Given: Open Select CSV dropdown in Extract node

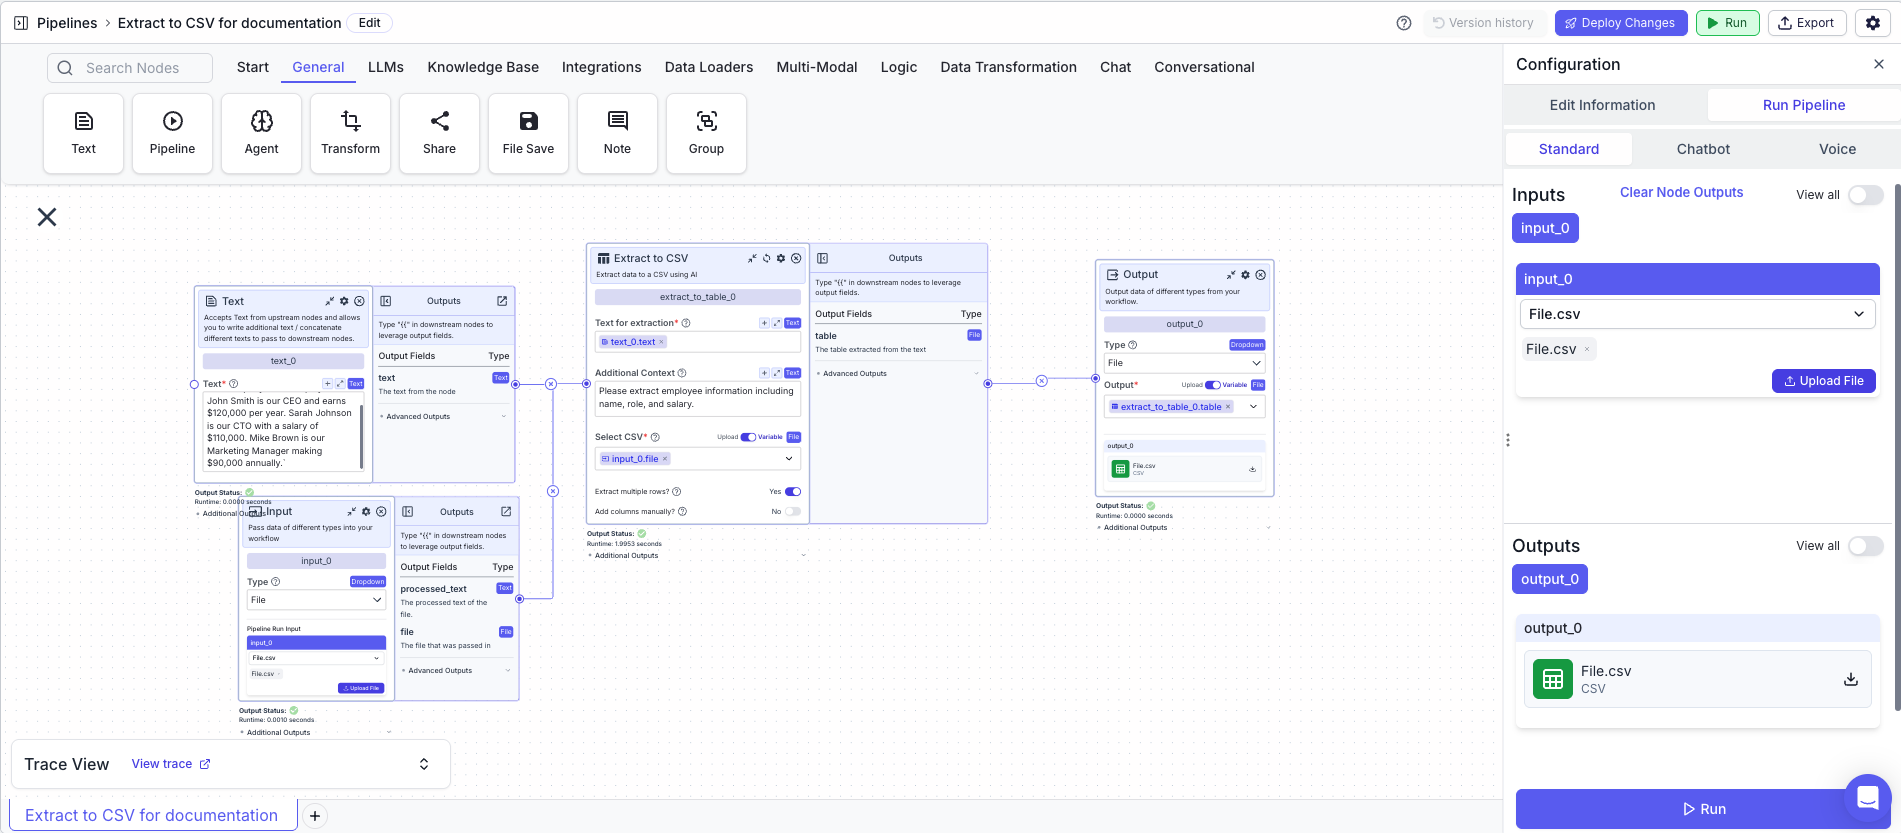Looking at the screenshot, I should (x=789, y=459).
